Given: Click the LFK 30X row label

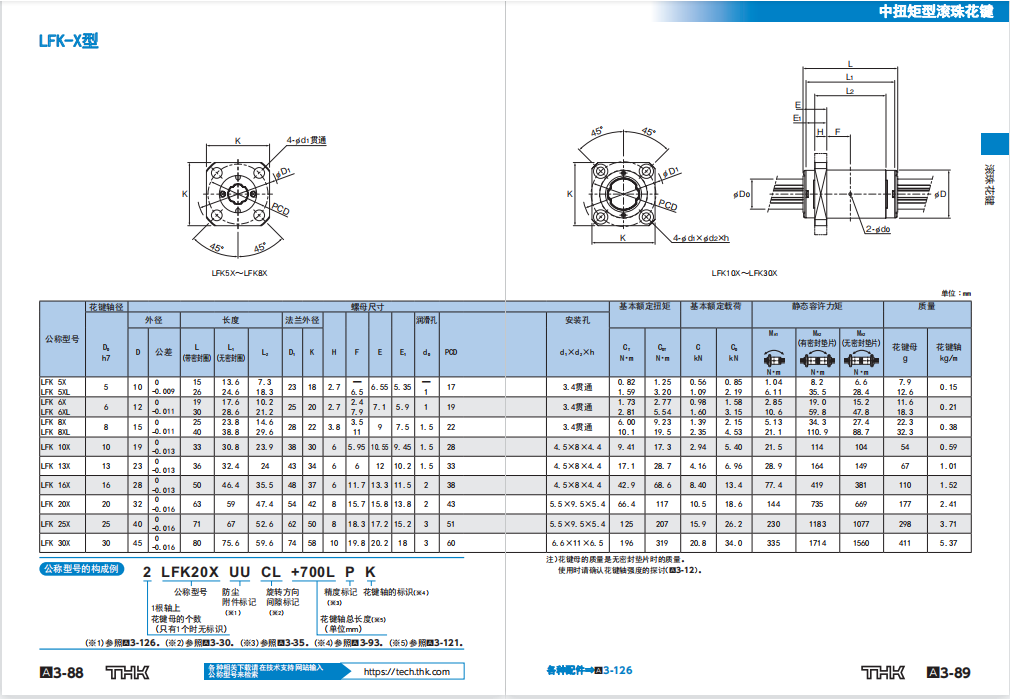Looking at the screenshot, I should (x=55, y=543).
